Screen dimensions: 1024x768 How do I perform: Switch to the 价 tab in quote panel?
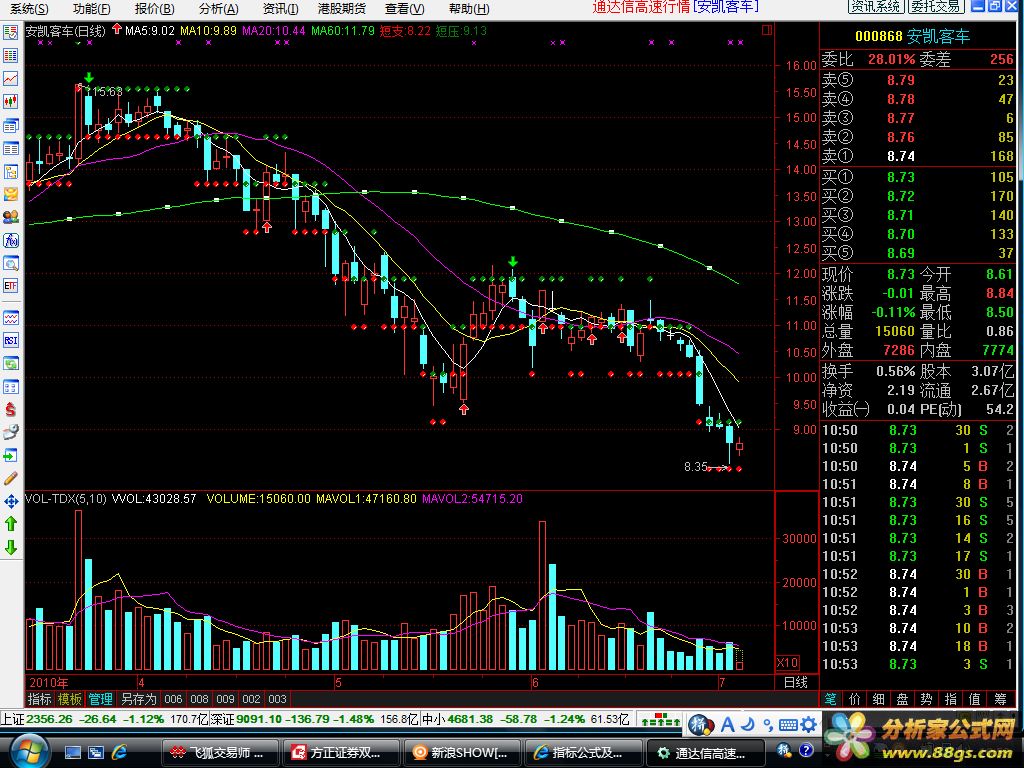855,699
